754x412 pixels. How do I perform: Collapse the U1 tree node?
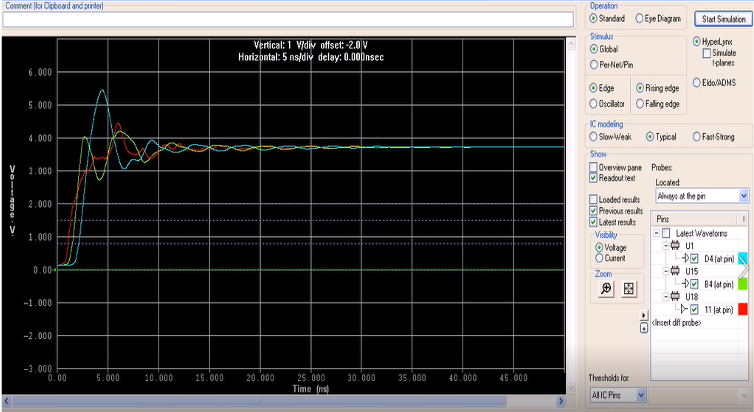[x=666, y=246]
